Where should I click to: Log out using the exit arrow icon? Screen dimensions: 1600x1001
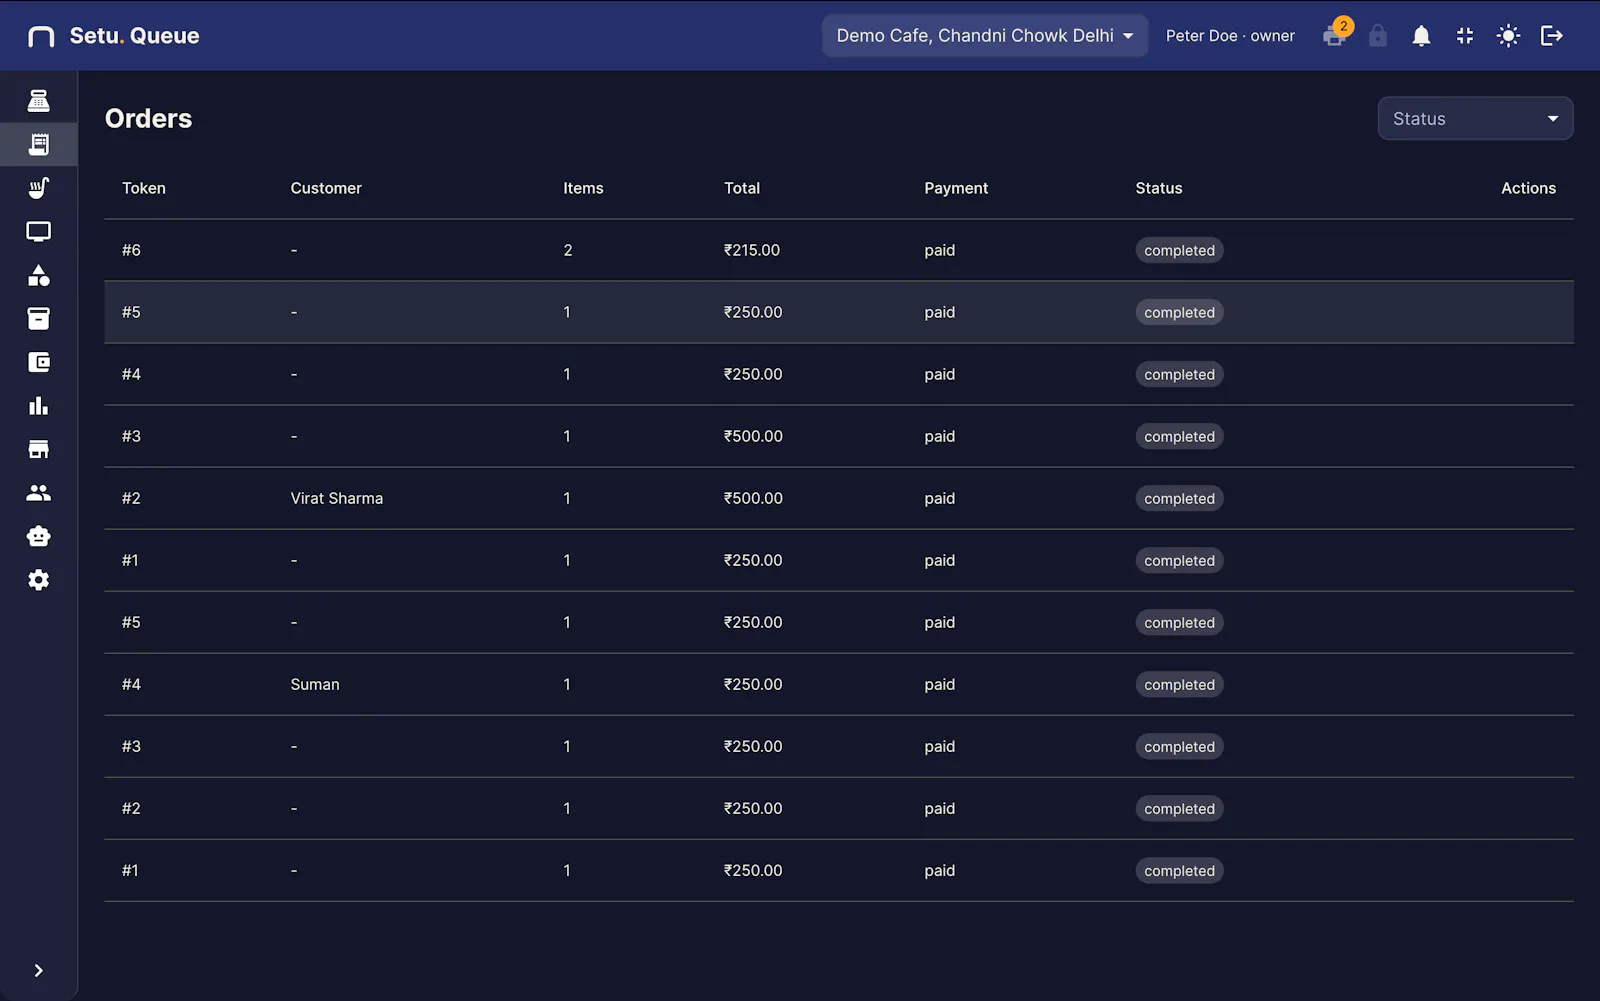click(1552, 36)
